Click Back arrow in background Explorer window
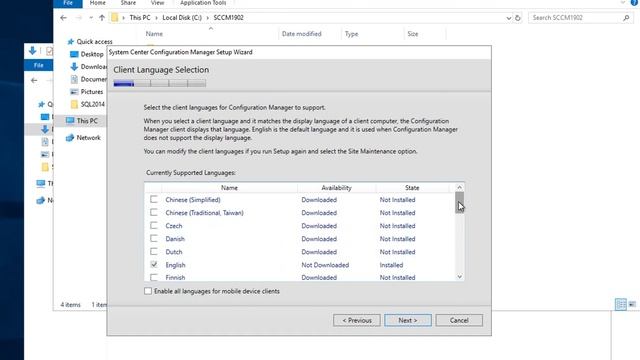This screenshot has height=360, width=640. pos(34,80)
